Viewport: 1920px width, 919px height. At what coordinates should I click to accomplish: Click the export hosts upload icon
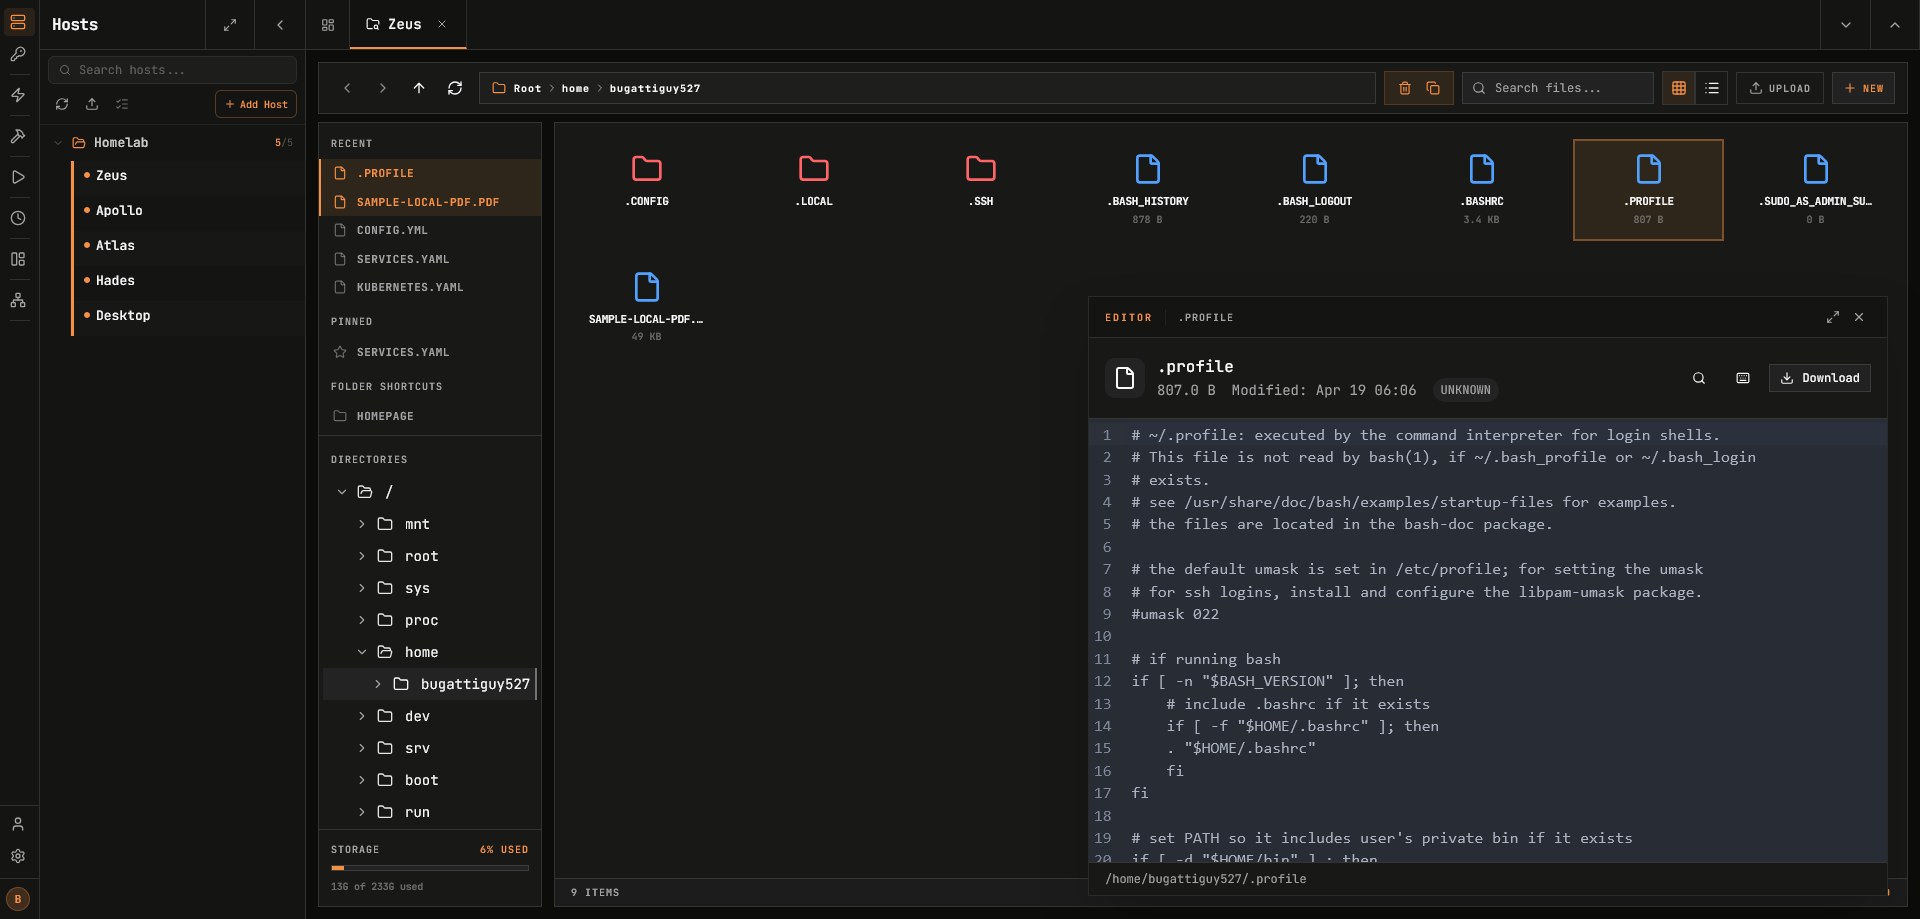tap(92, 104)
